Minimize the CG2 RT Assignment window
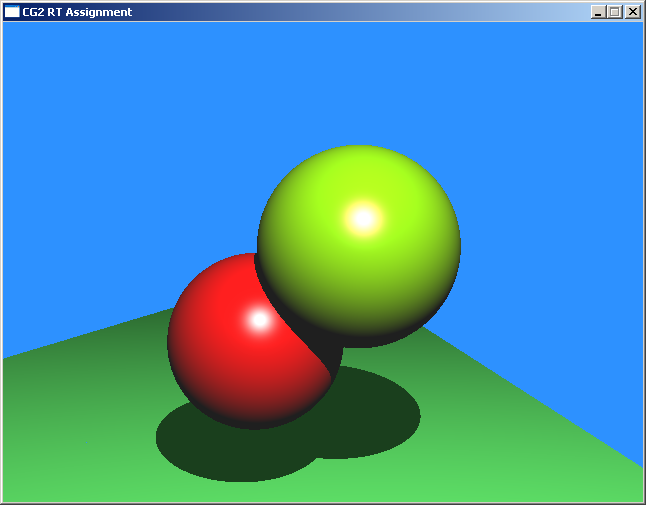This screenshot has height=505, width=646. click(x=598, y=12)
